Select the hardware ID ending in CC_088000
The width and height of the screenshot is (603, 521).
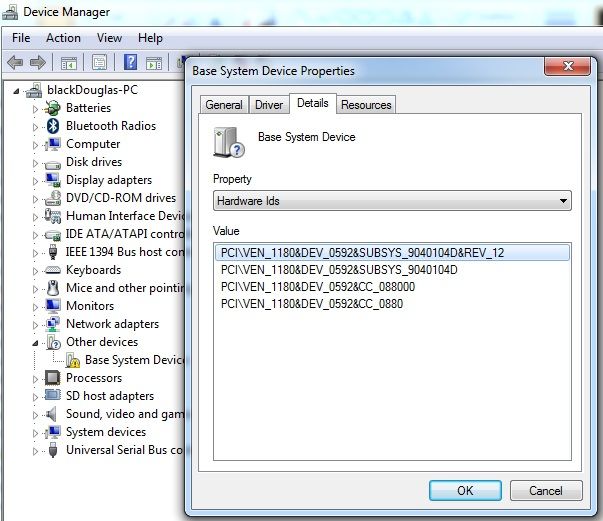tap(319, 286)
